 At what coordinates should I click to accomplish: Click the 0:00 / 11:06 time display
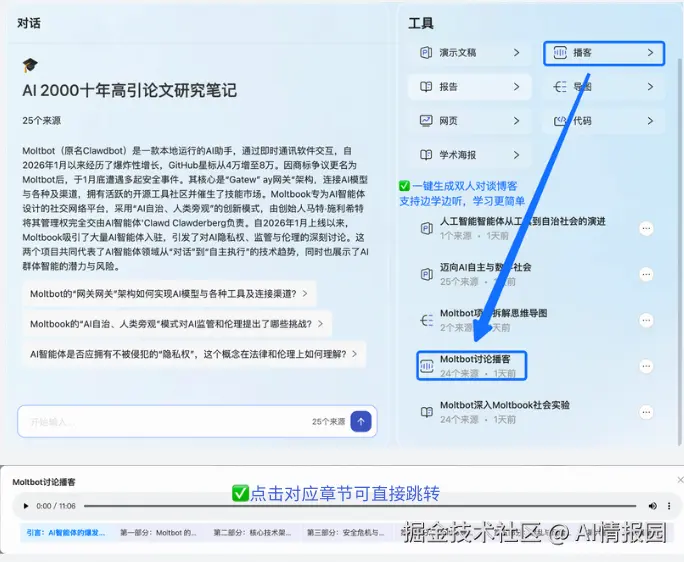tap(56, 506)
